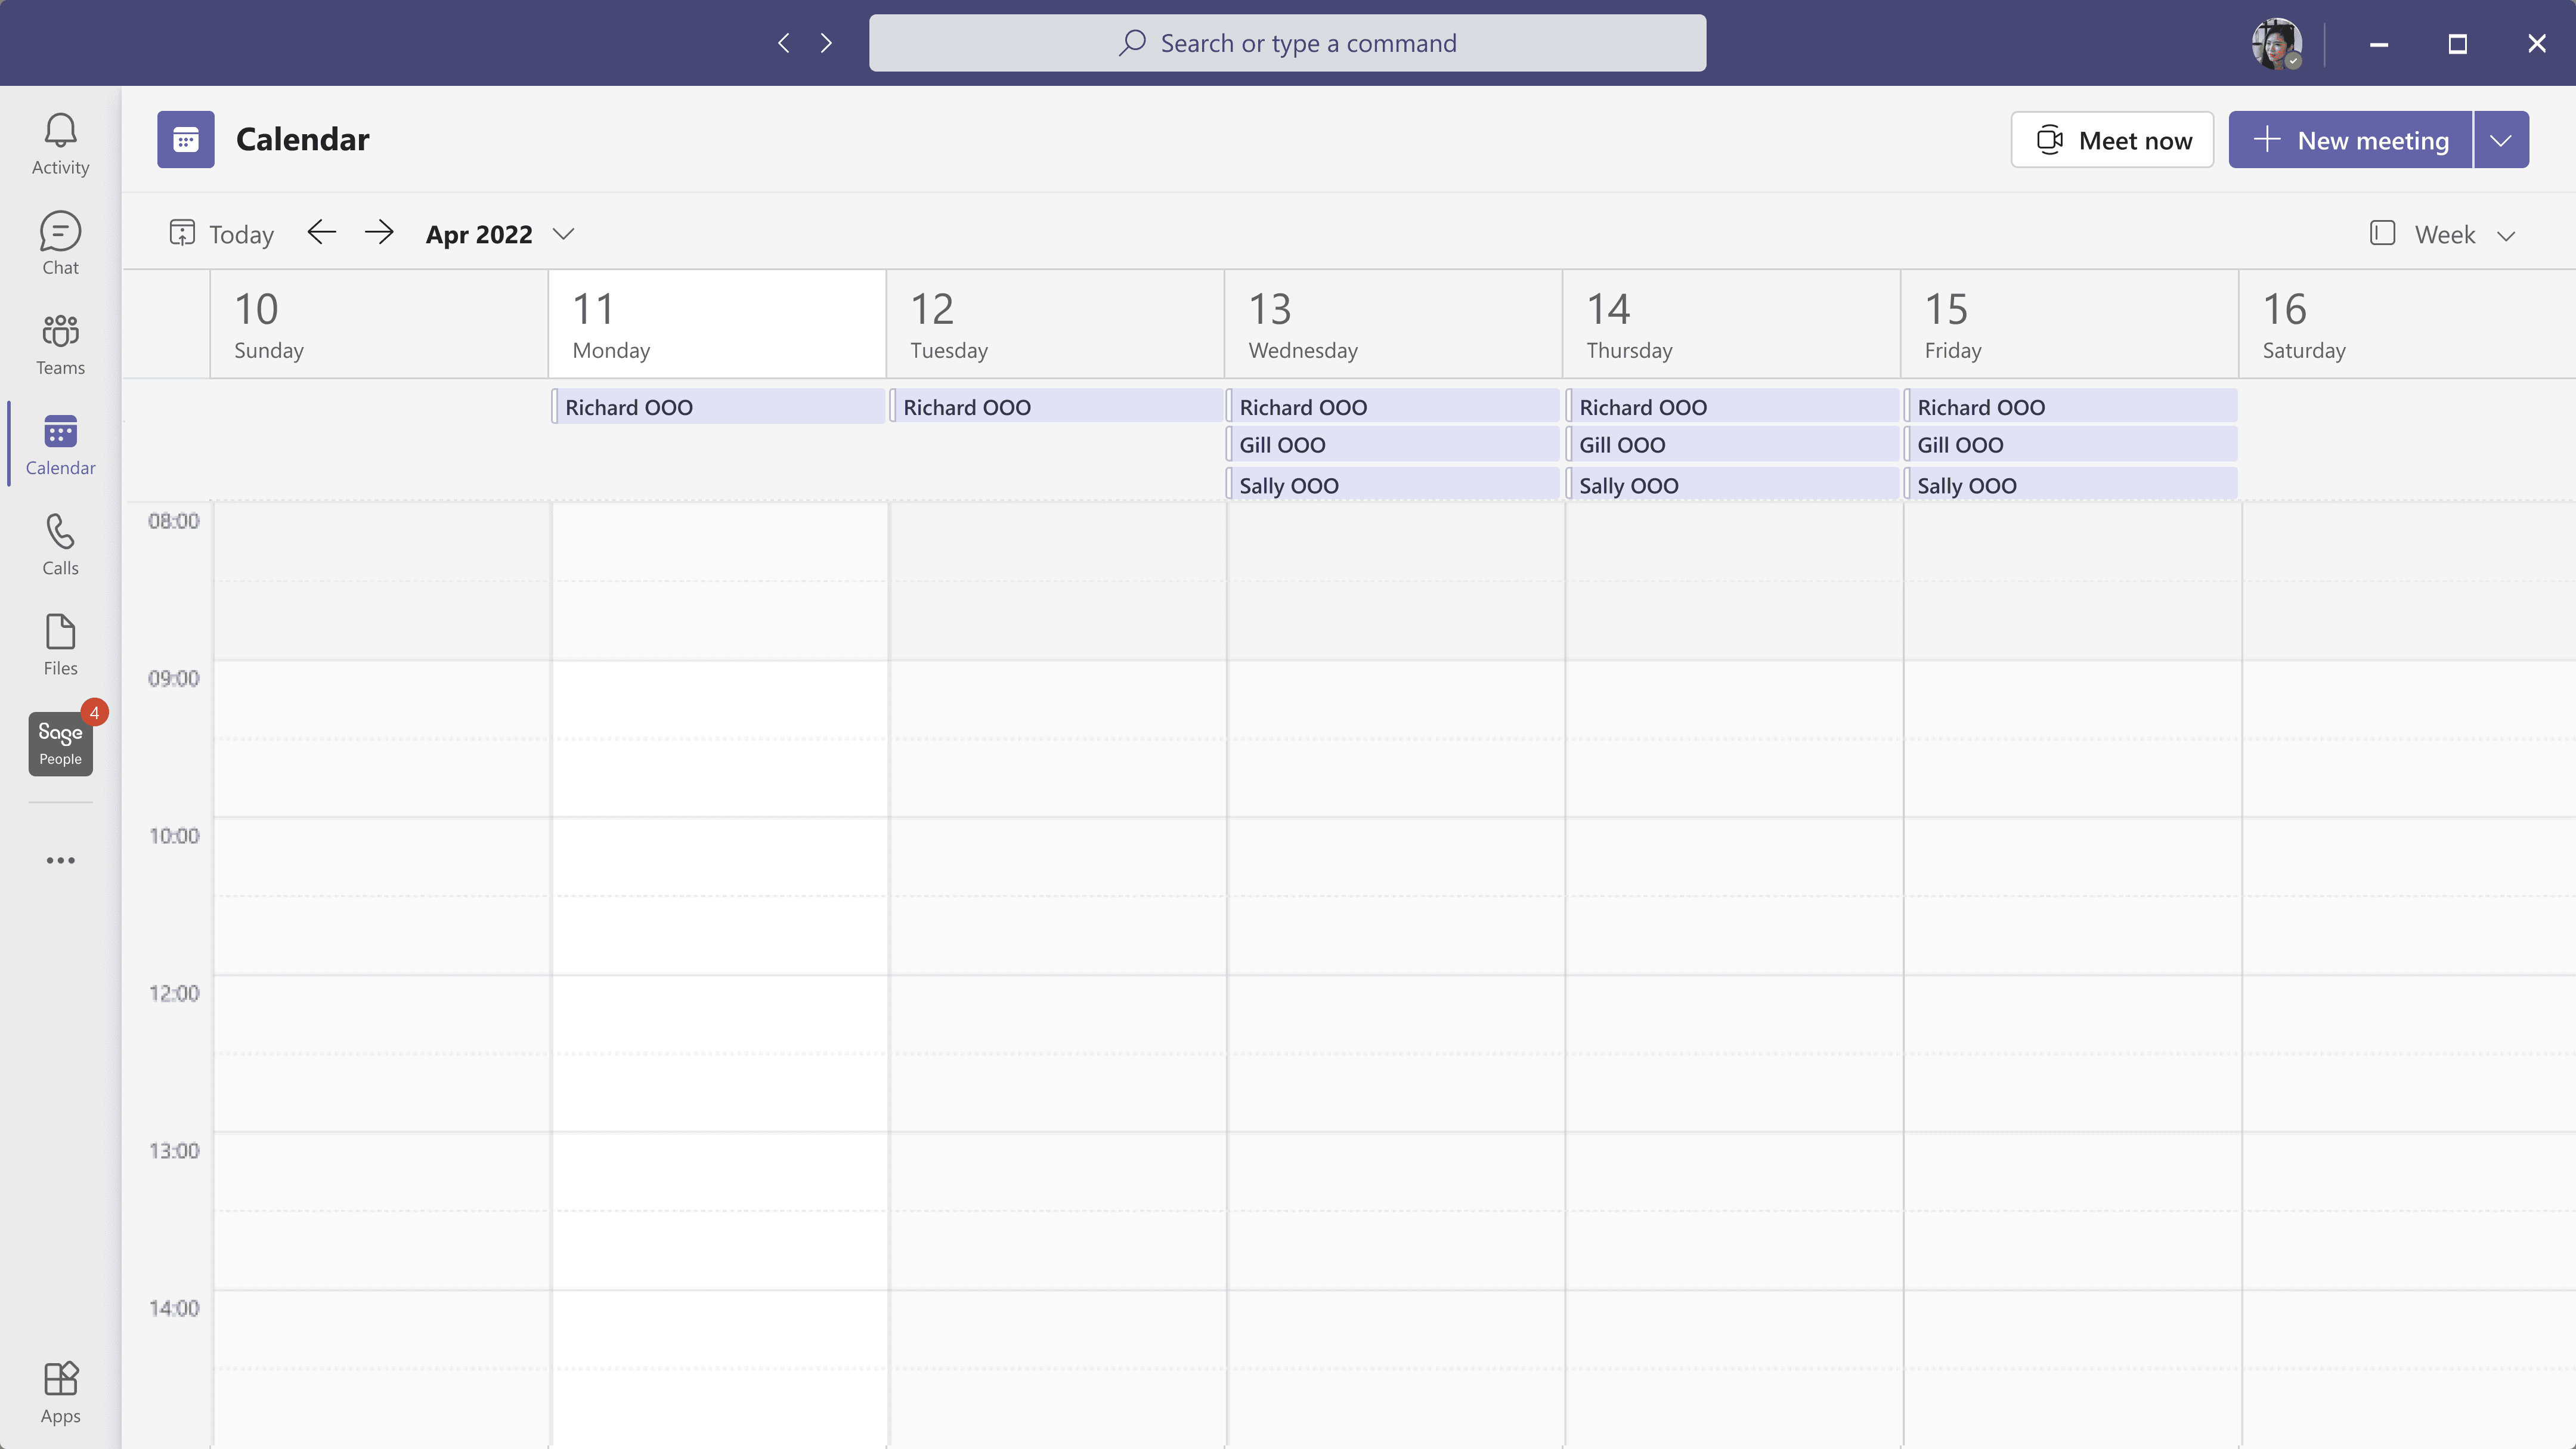The width and height of the screenshot is (2576, 1449).
Task: Click the New meeting button
Action: click(x=2350, y=140)
